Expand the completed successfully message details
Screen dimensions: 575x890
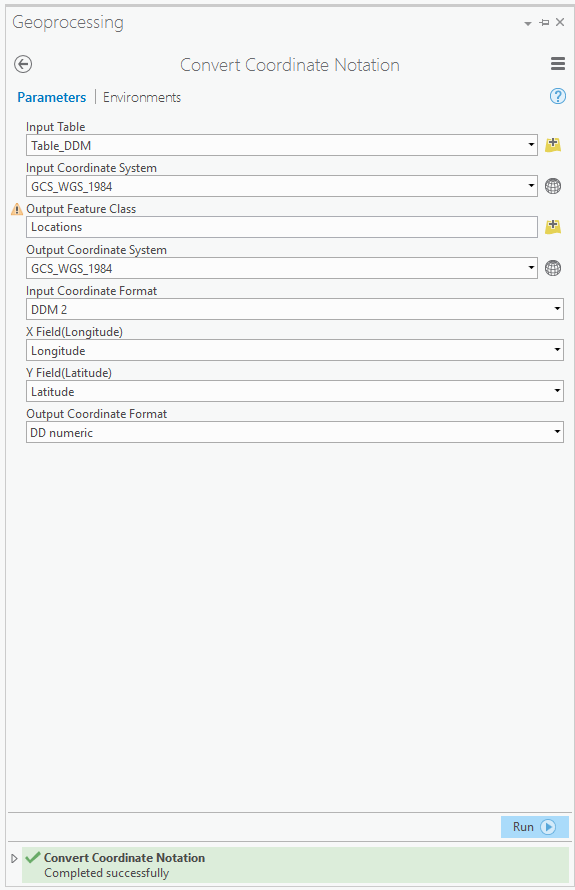[x=15, y=858]
